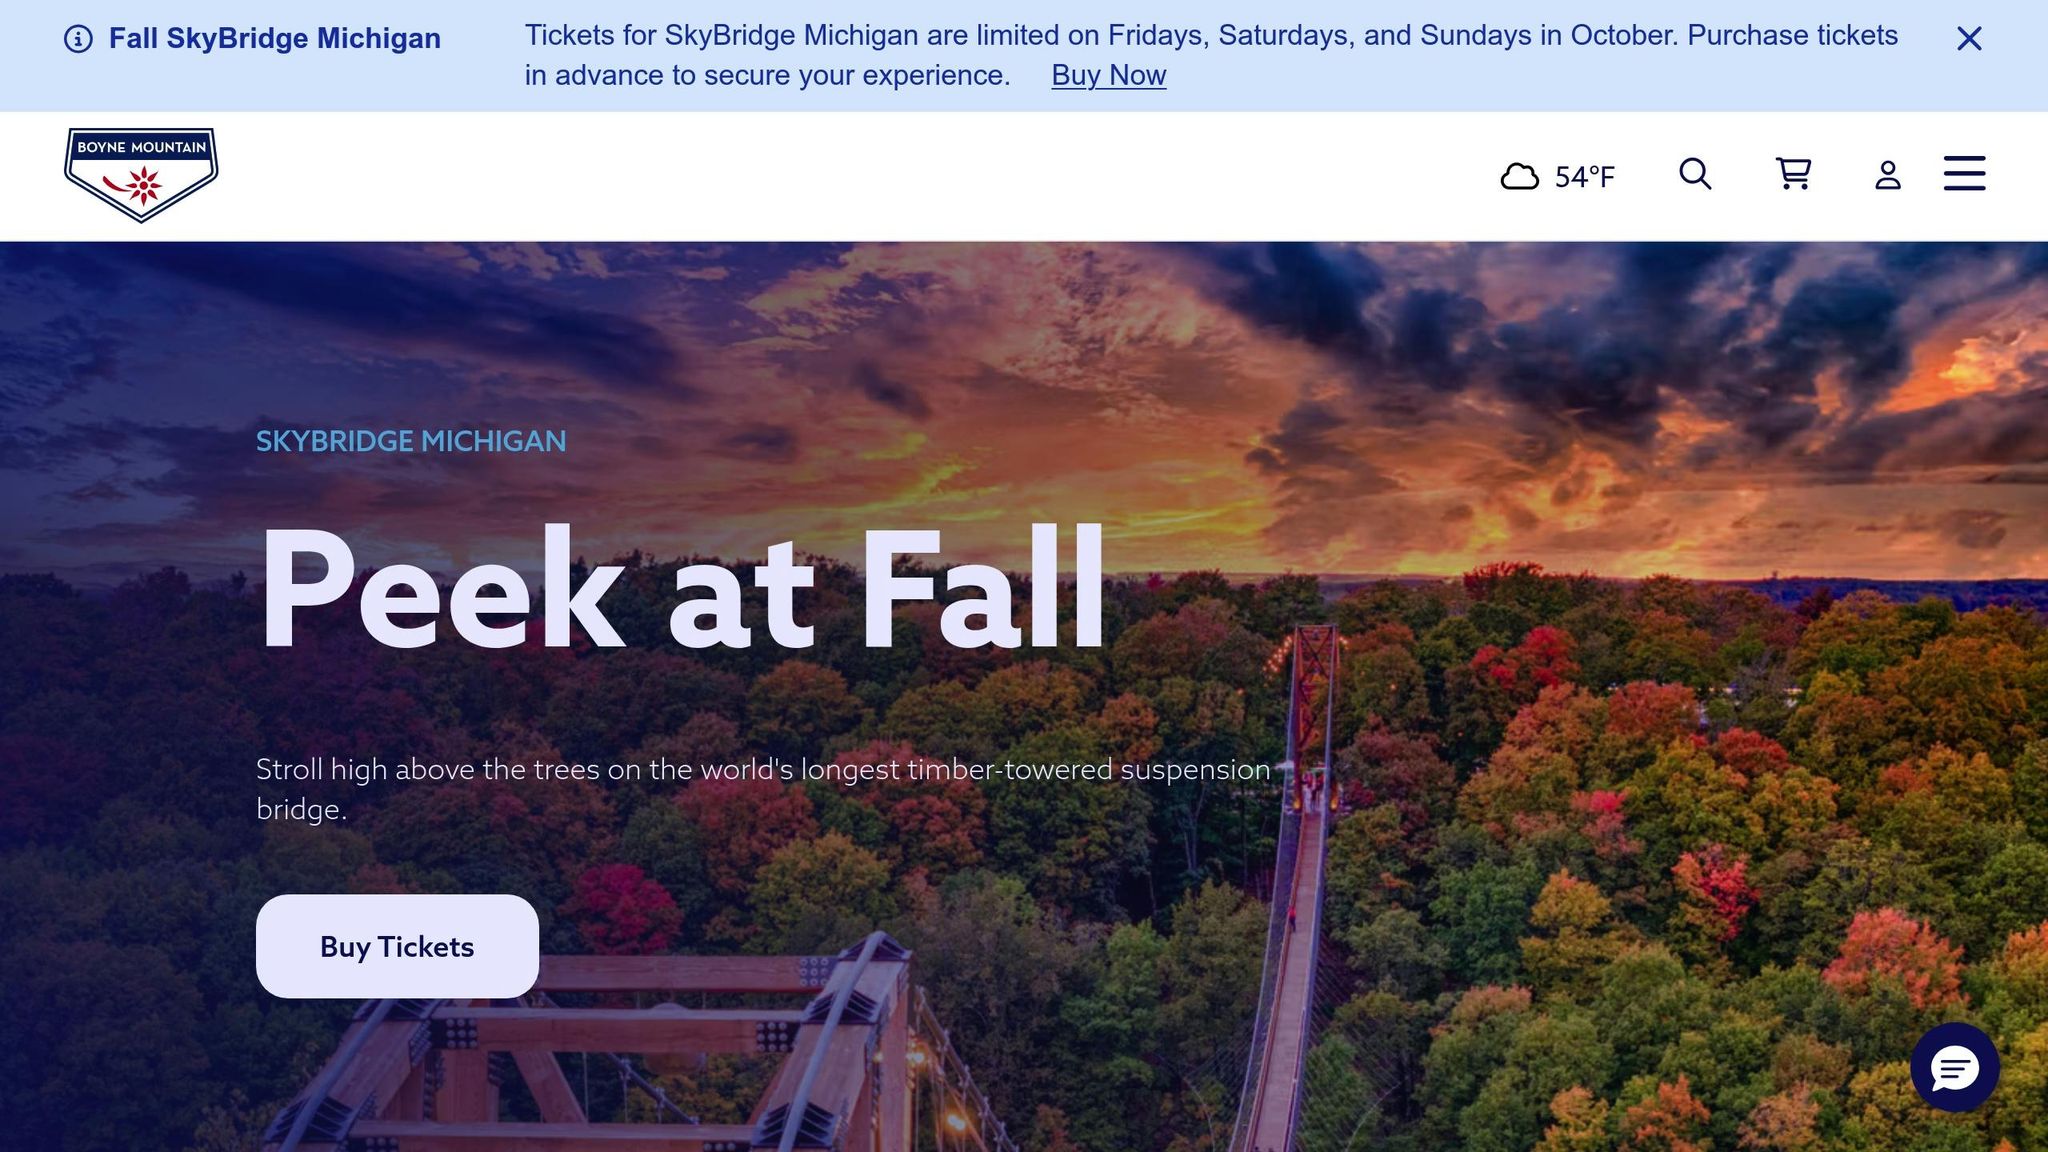View the shopping cart

[x=1793, y=174]
